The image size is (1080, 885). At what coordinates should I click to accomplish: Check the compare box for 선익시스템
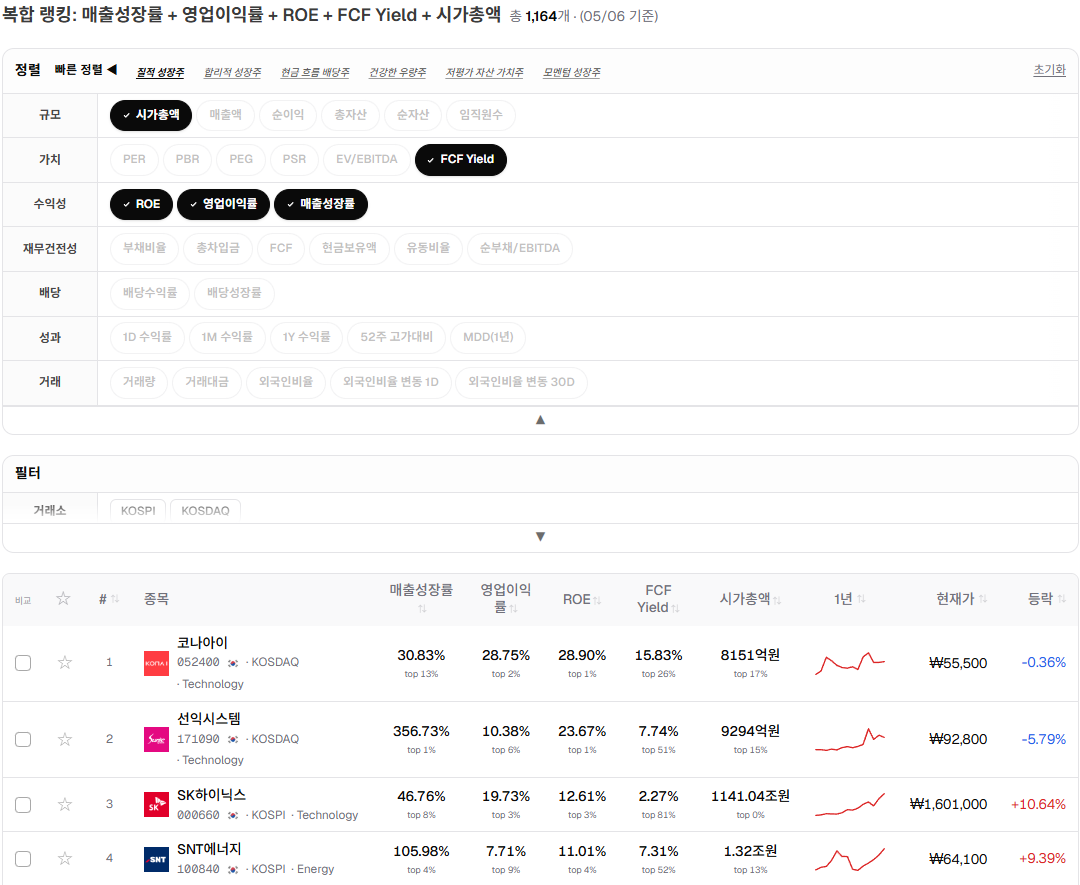pyautogui.click(x=23, y=739)
